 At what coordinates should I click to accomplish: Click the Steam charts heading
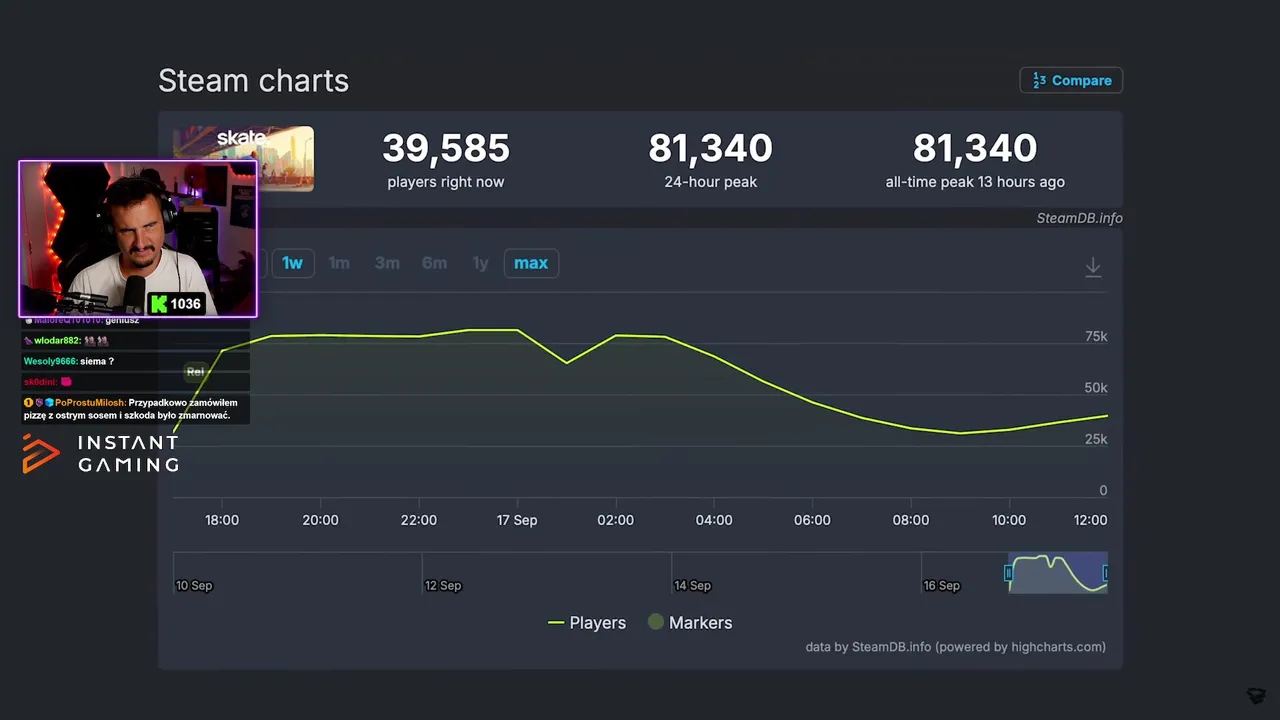[253, 80]
